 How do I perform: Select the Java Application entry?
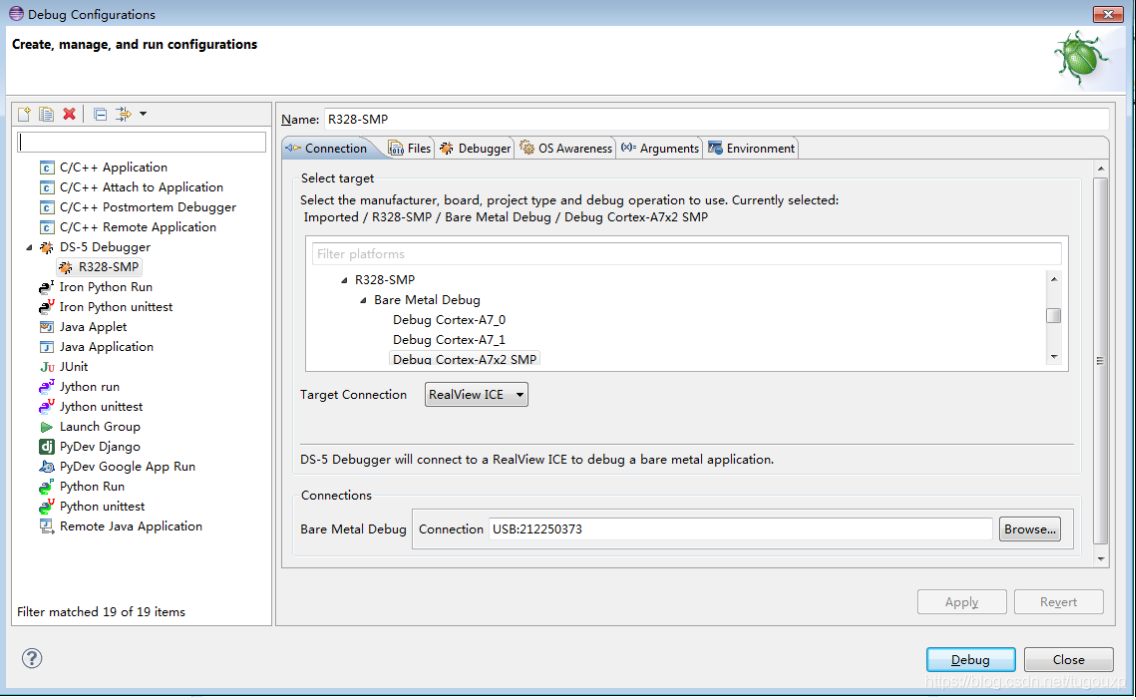[x=106, y=347]
